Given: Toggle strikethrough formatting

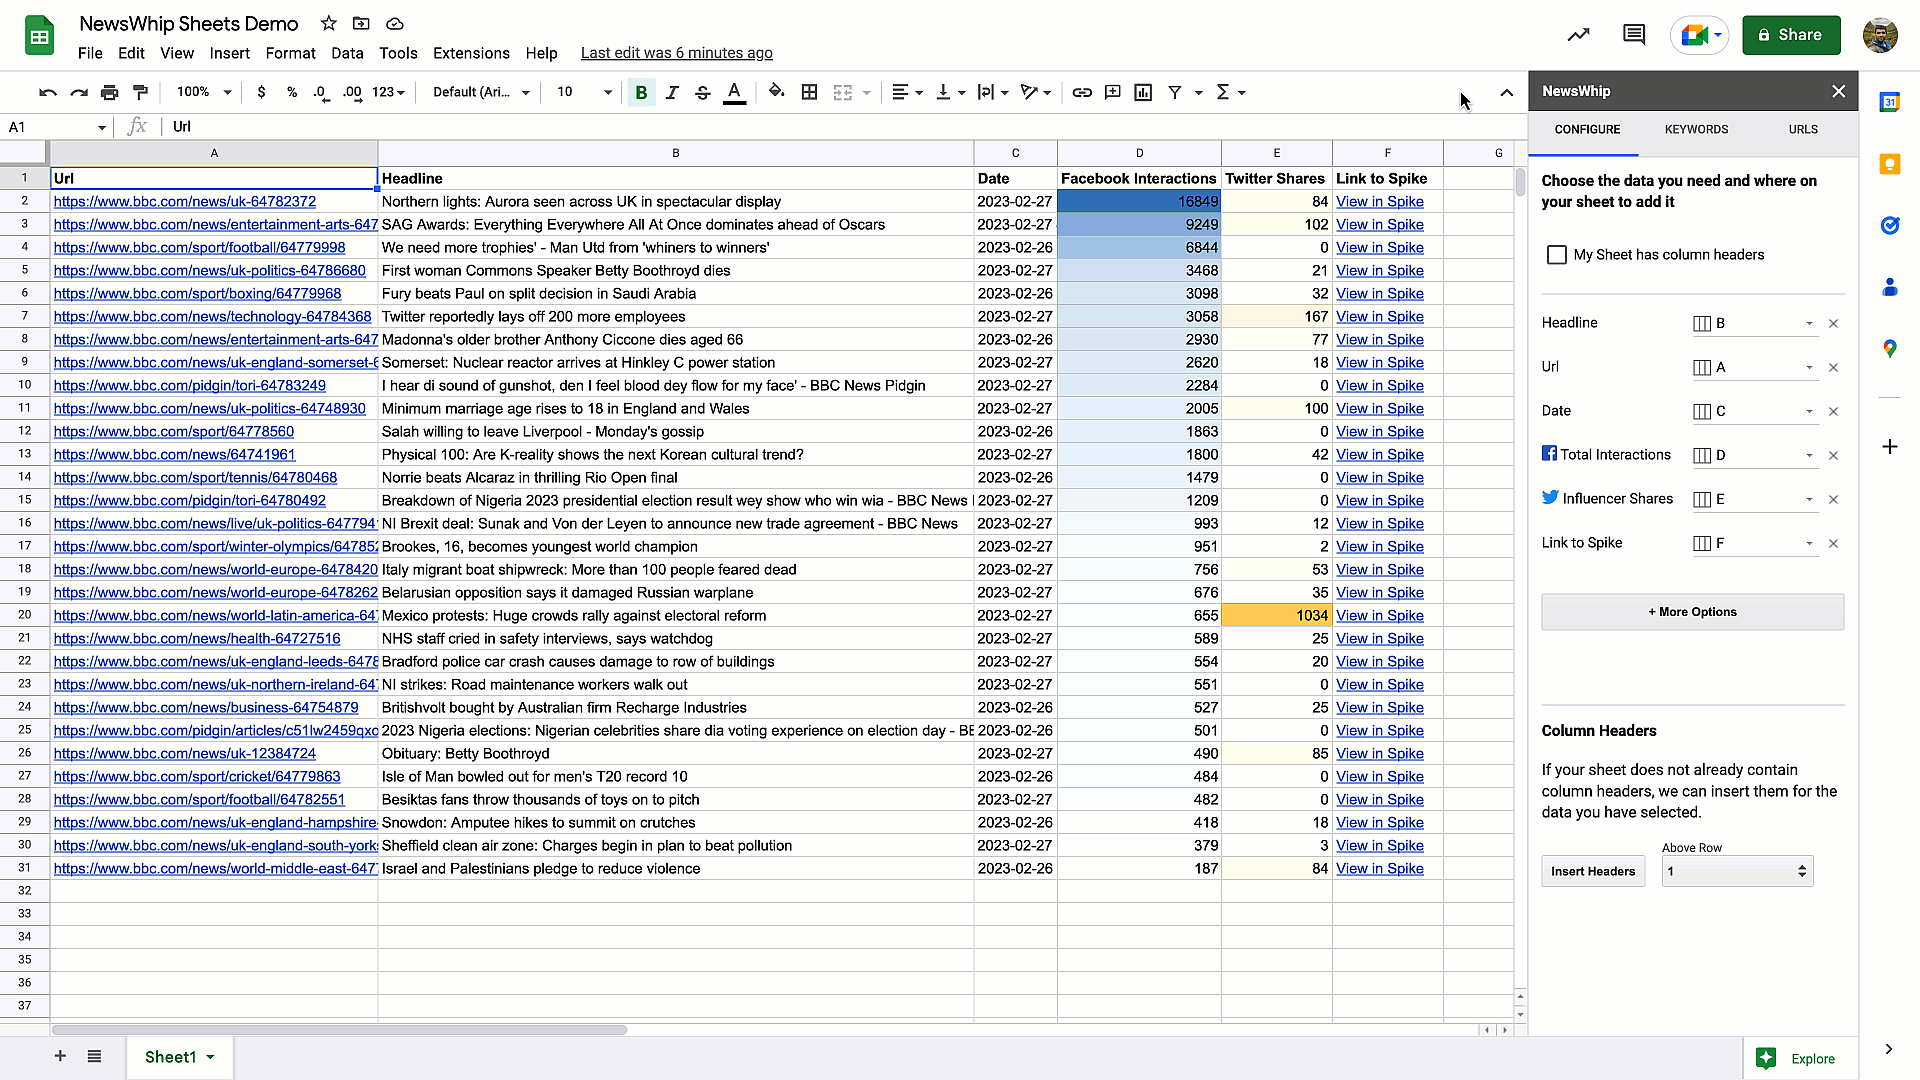Looking at the screenshot, I should pos(703,92).
